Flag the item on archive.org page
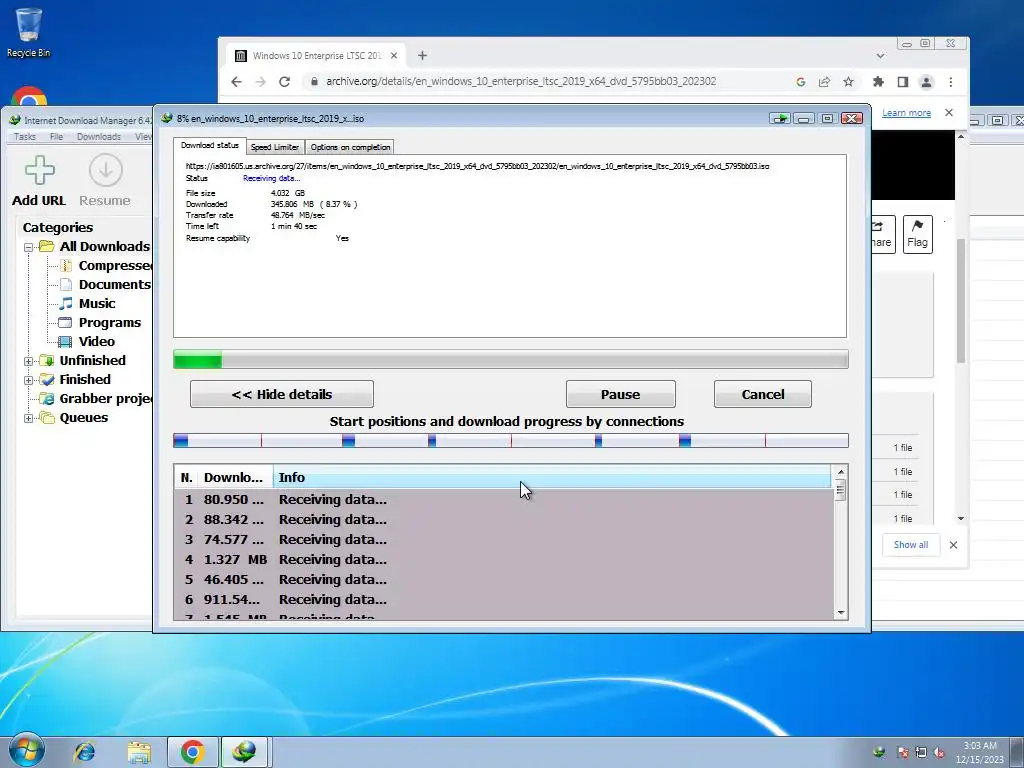Image resolution: width=1024 pixels, height=768 pixels. coord(918,234)
